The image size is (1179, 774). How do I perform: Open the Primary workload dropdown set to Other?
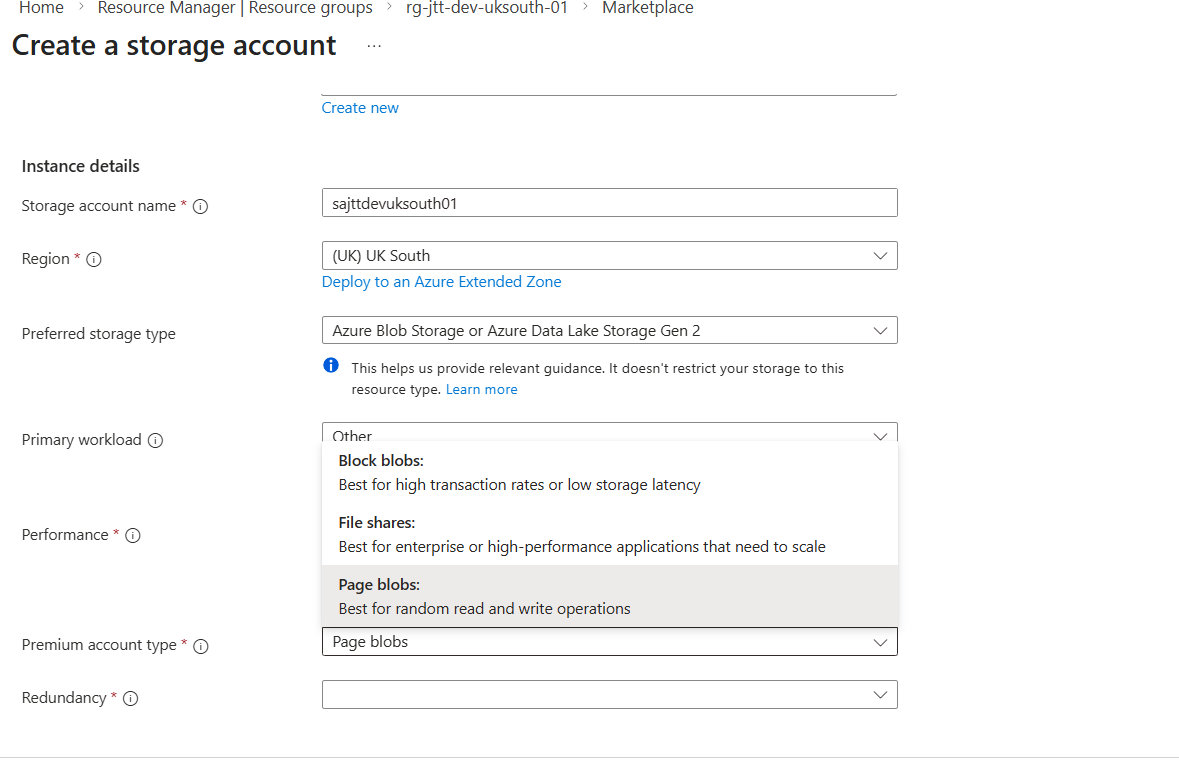click(x=609, y=435)
